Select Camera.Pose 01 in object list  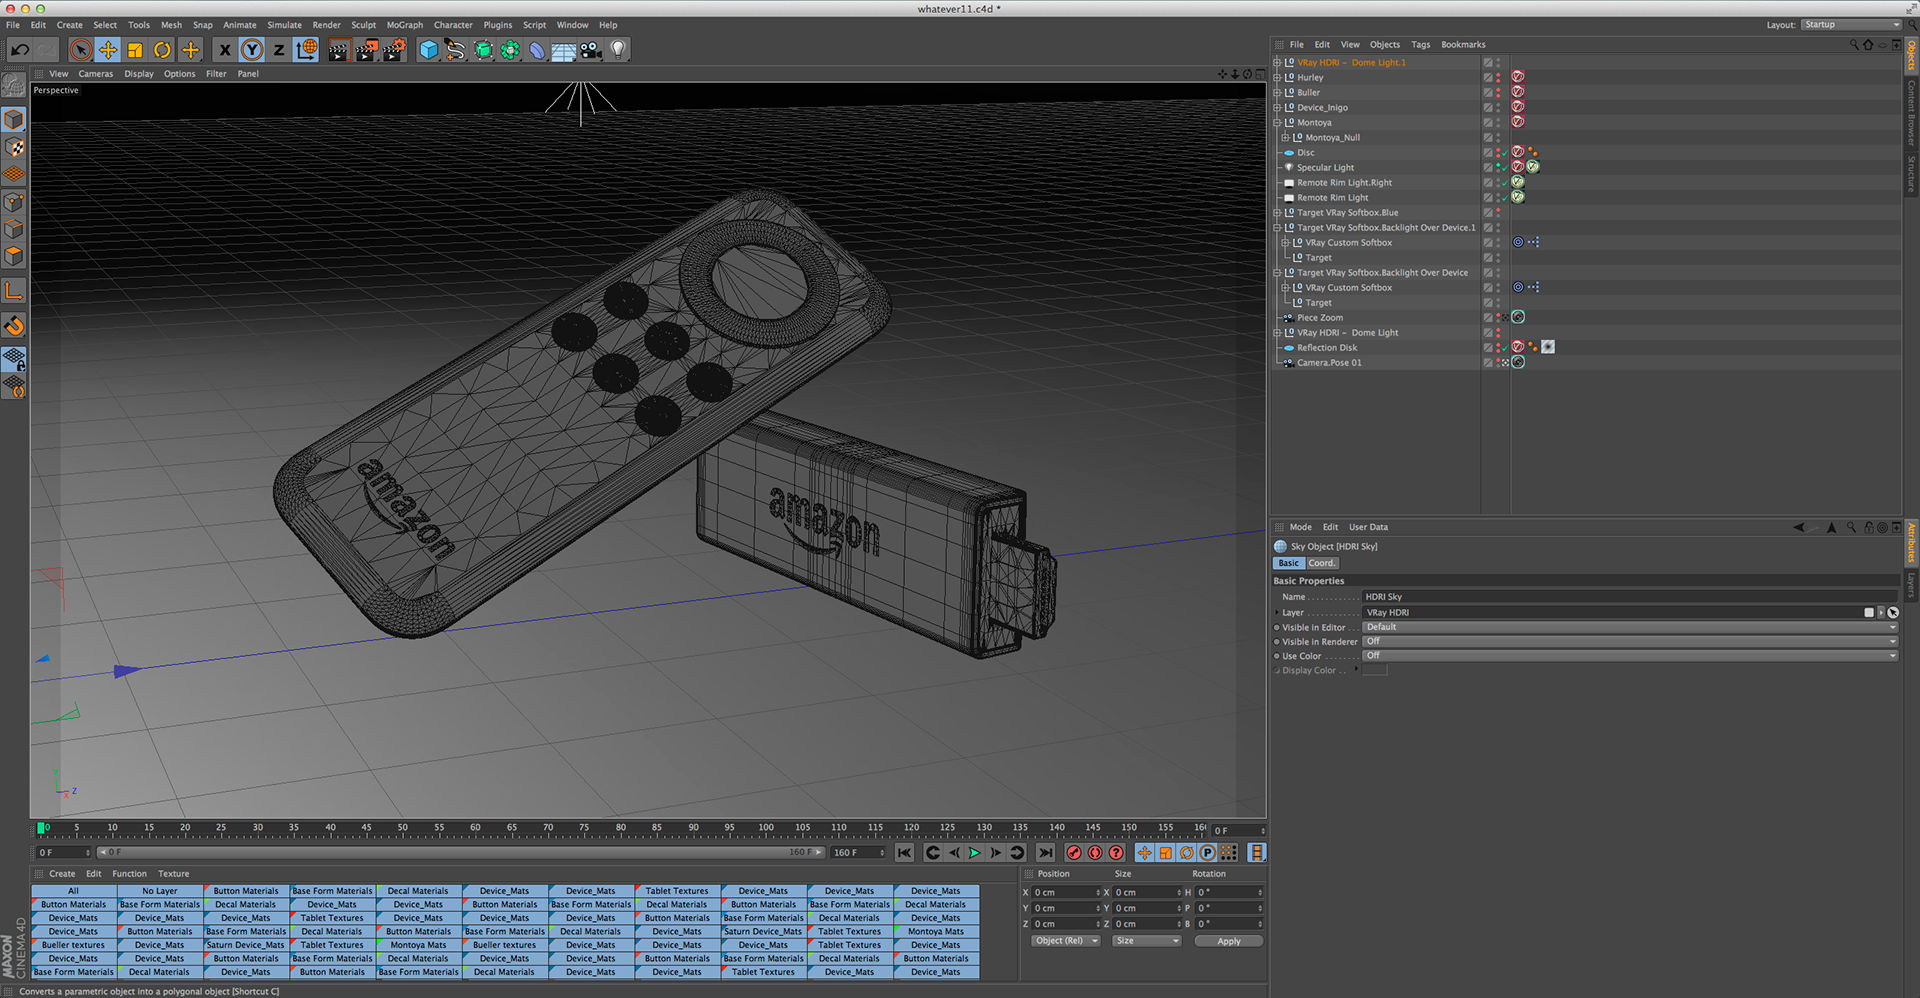(1329, 363)
